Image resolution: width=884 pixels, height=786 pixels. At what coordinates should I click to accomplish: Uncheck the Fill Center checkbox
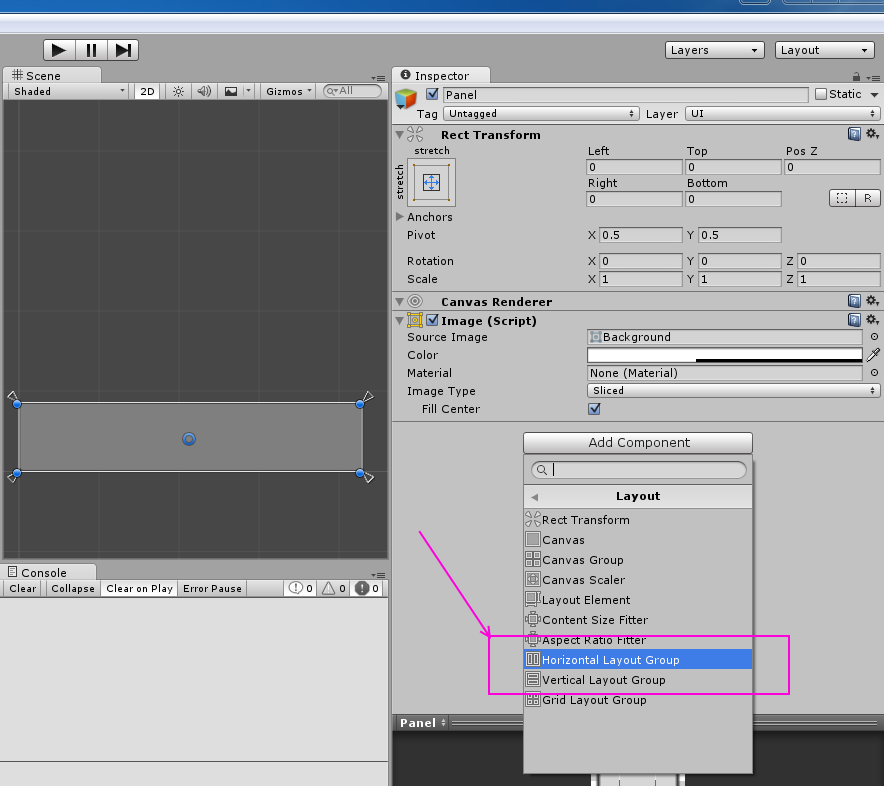point(594,409)
